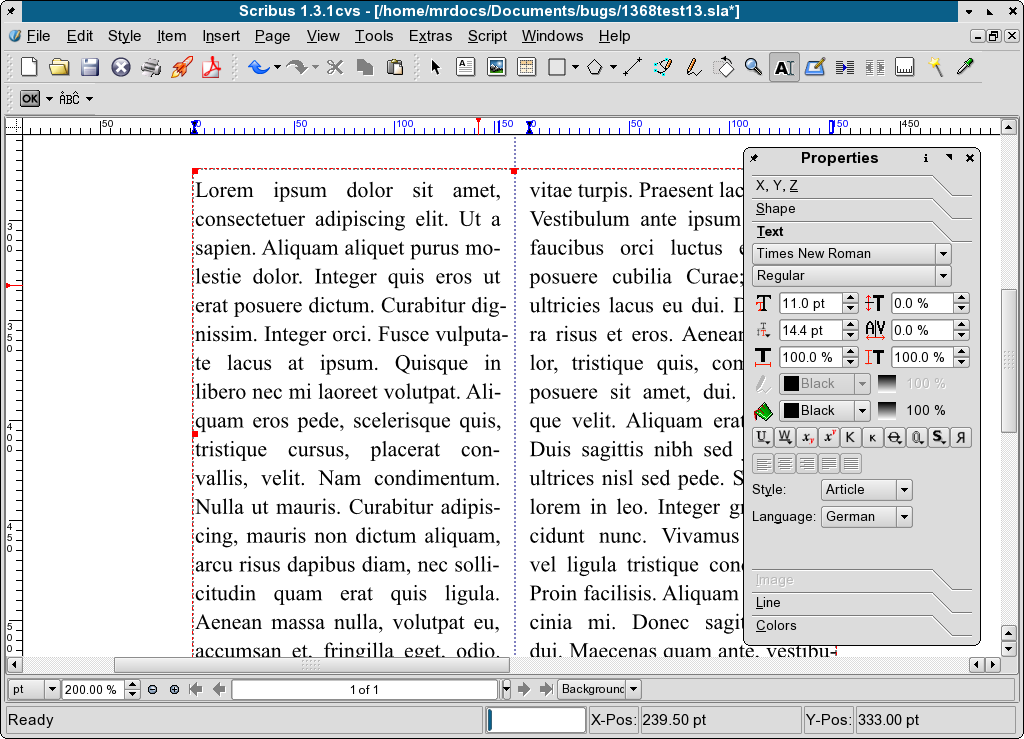Toggle Underline text style button
Image resolution: width=1024 pixels, height=739 pixels.
[x=762, y=437]
